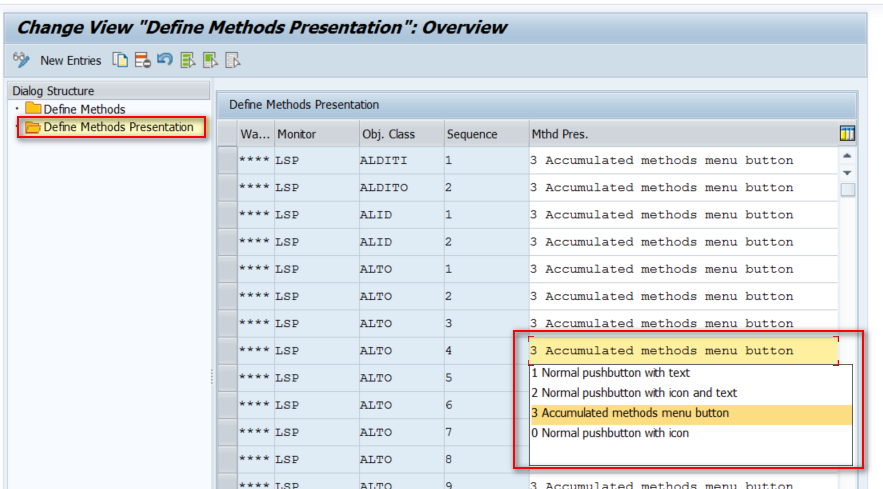The width and height of the screenshot is (883, 489).
Task: Click the Define Methods folder icon
Action: (33, 108)
